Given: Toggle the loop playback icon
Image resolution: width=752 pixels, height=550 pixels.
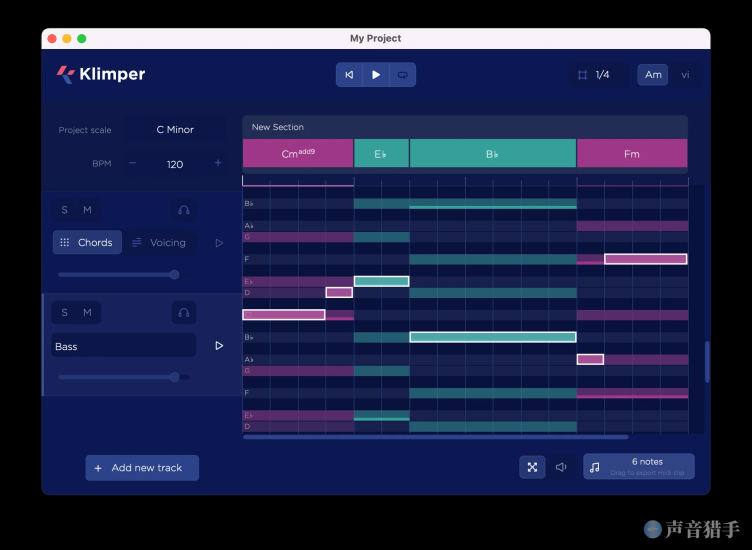Looking at the screenshot, I should click(402, 75).
